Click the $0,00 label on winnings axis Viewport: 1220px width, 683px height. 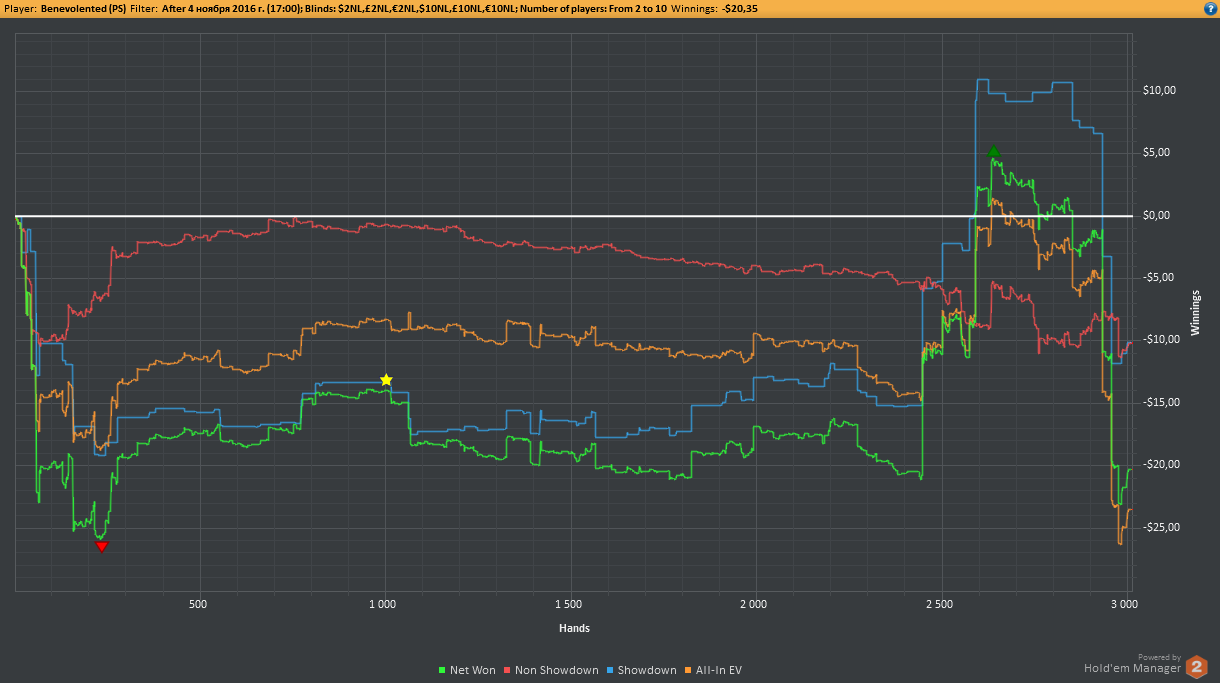(x=1156, y=215)
